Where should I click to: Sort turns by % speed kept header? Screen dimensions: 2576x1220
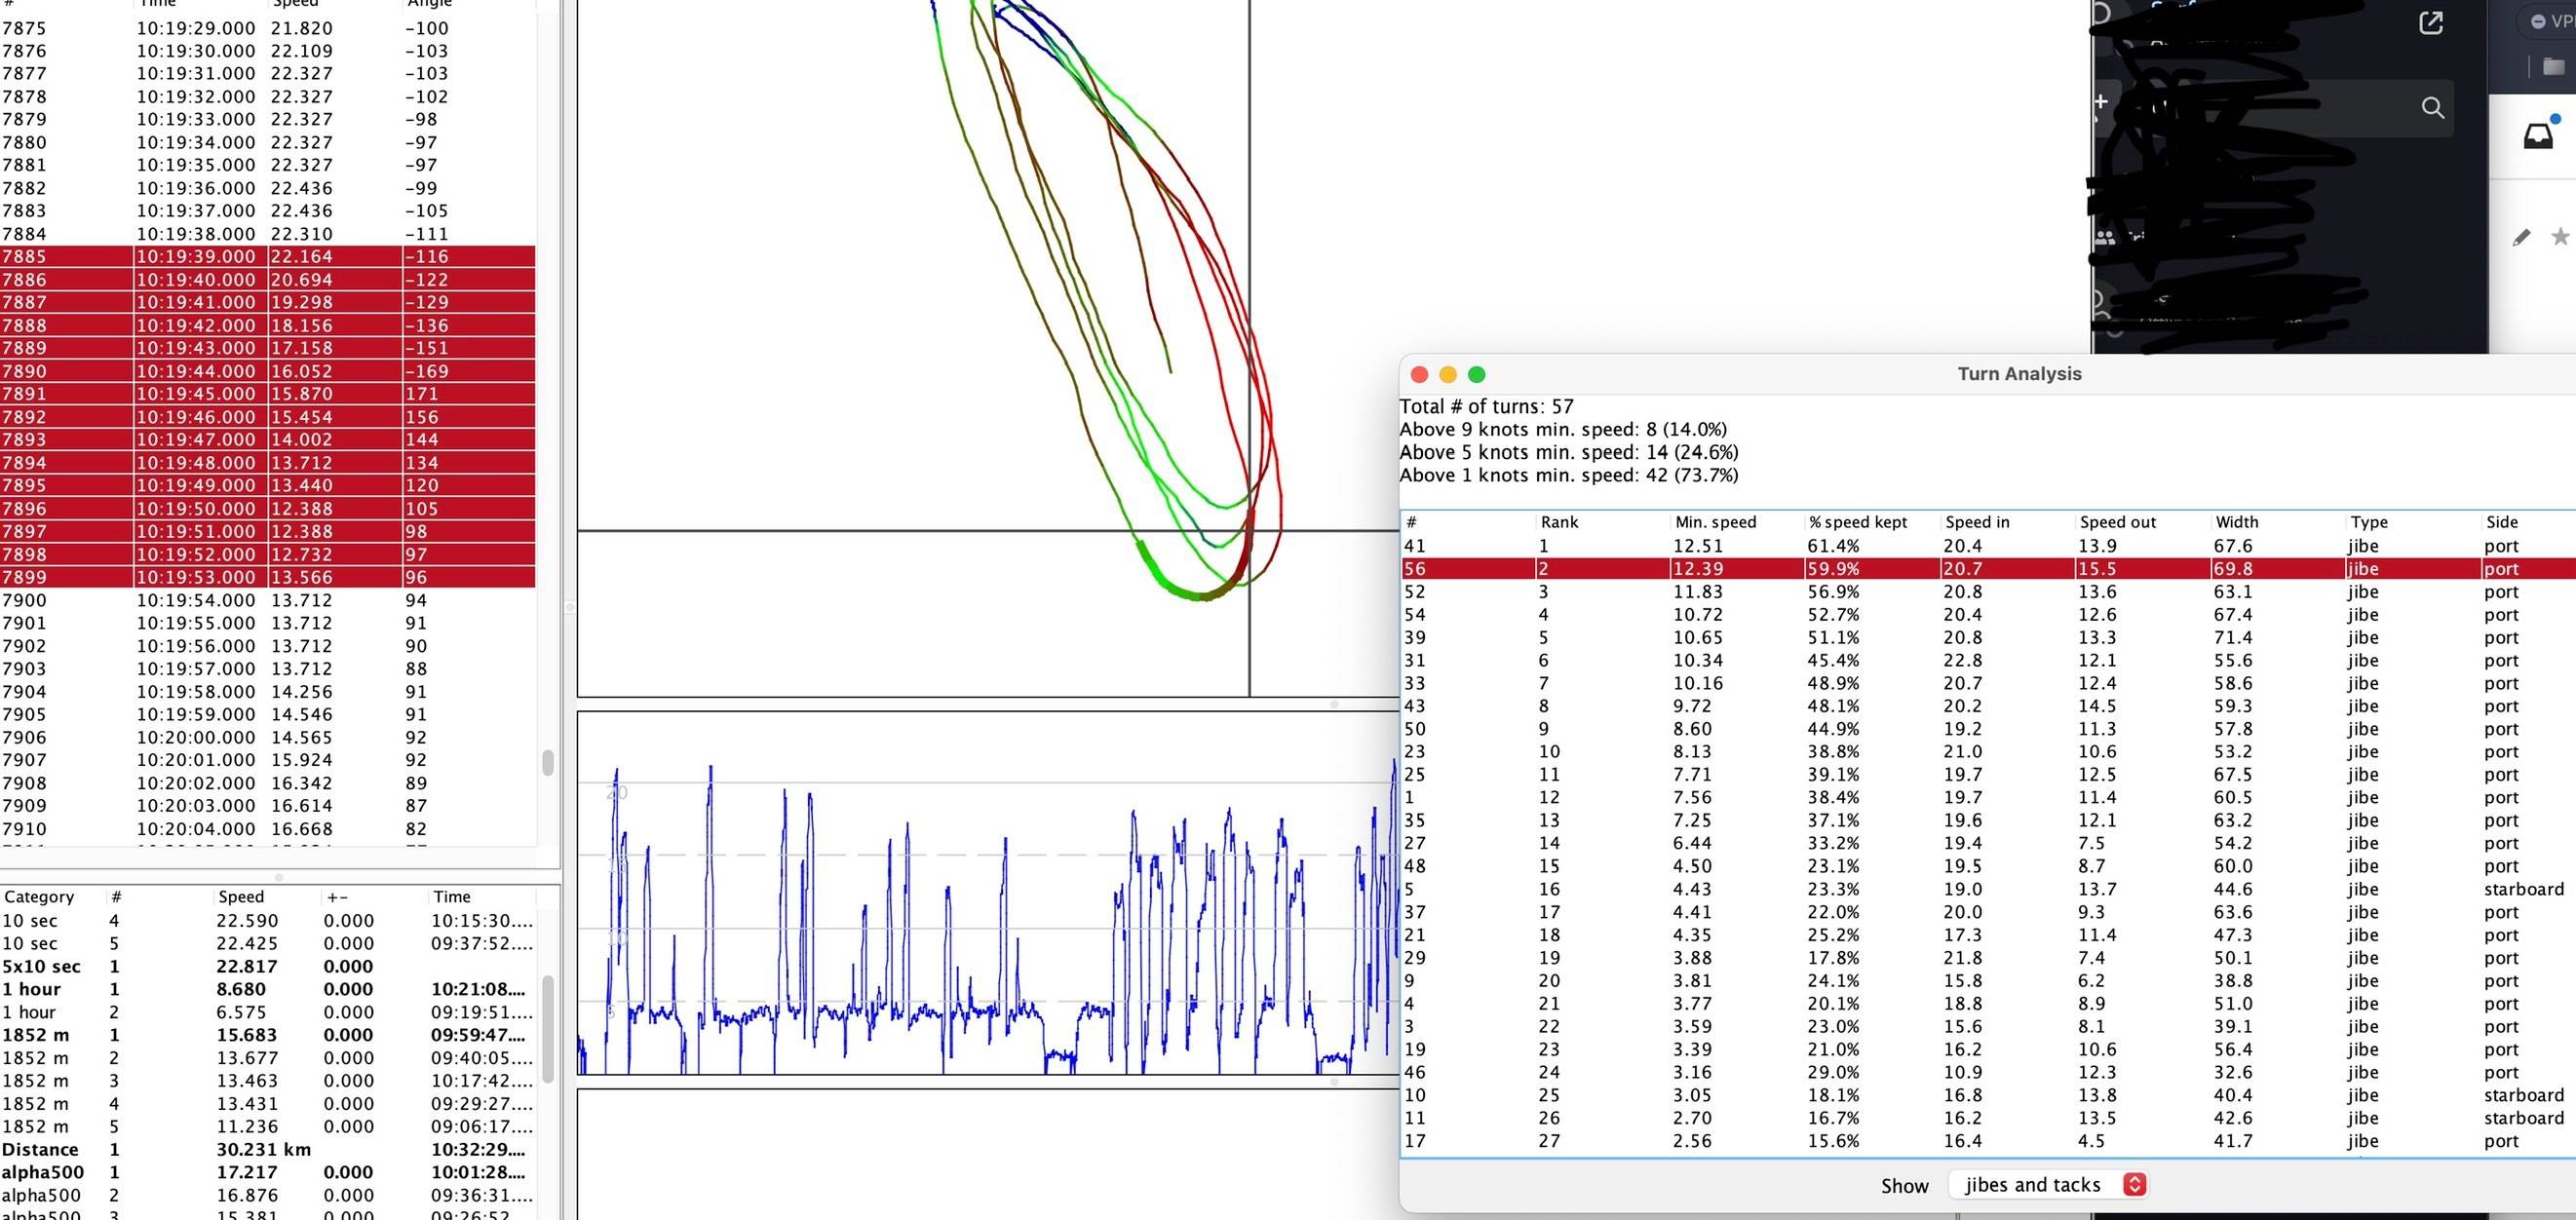click(1857, 522)
